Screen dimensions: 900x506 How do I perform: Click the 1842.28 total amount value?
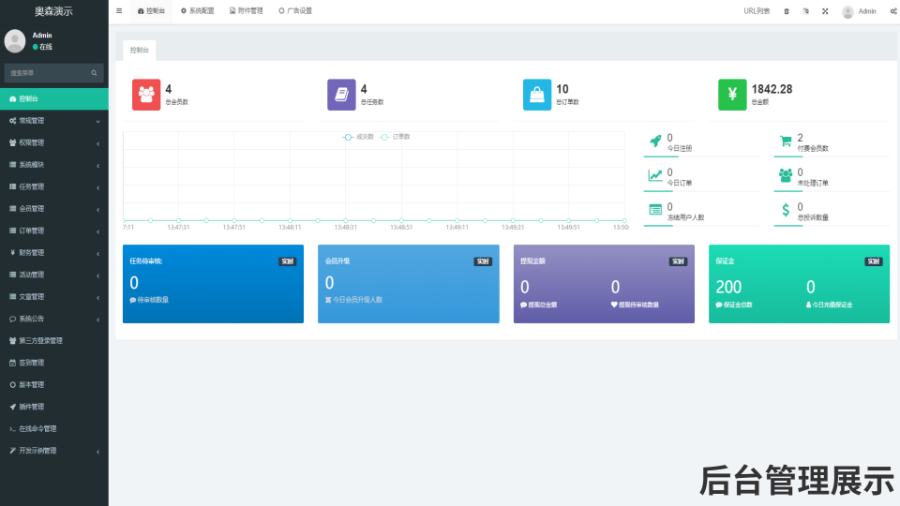(x=771, y=89)
